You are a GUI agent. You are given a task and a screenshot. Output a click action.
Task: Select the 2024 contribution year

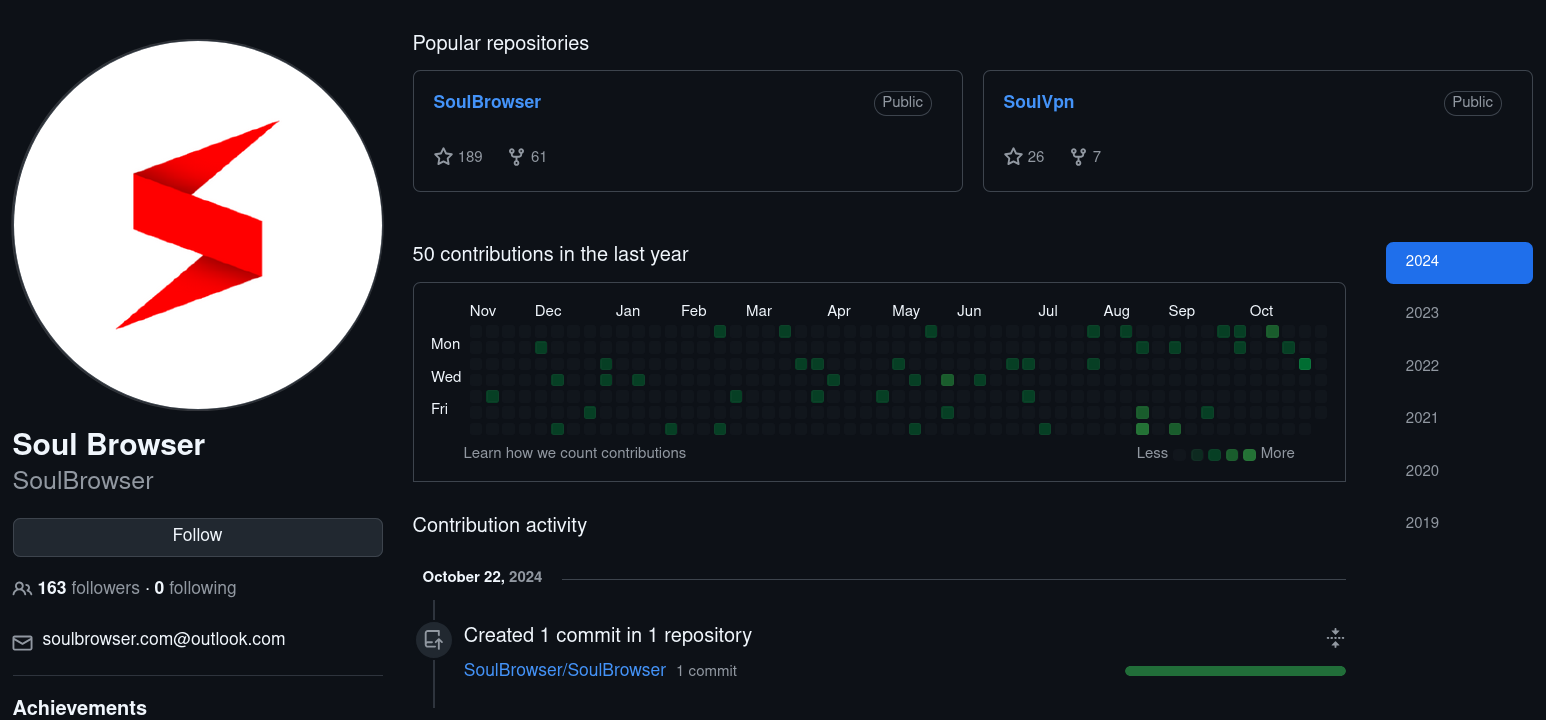(x=1458, y=262)
